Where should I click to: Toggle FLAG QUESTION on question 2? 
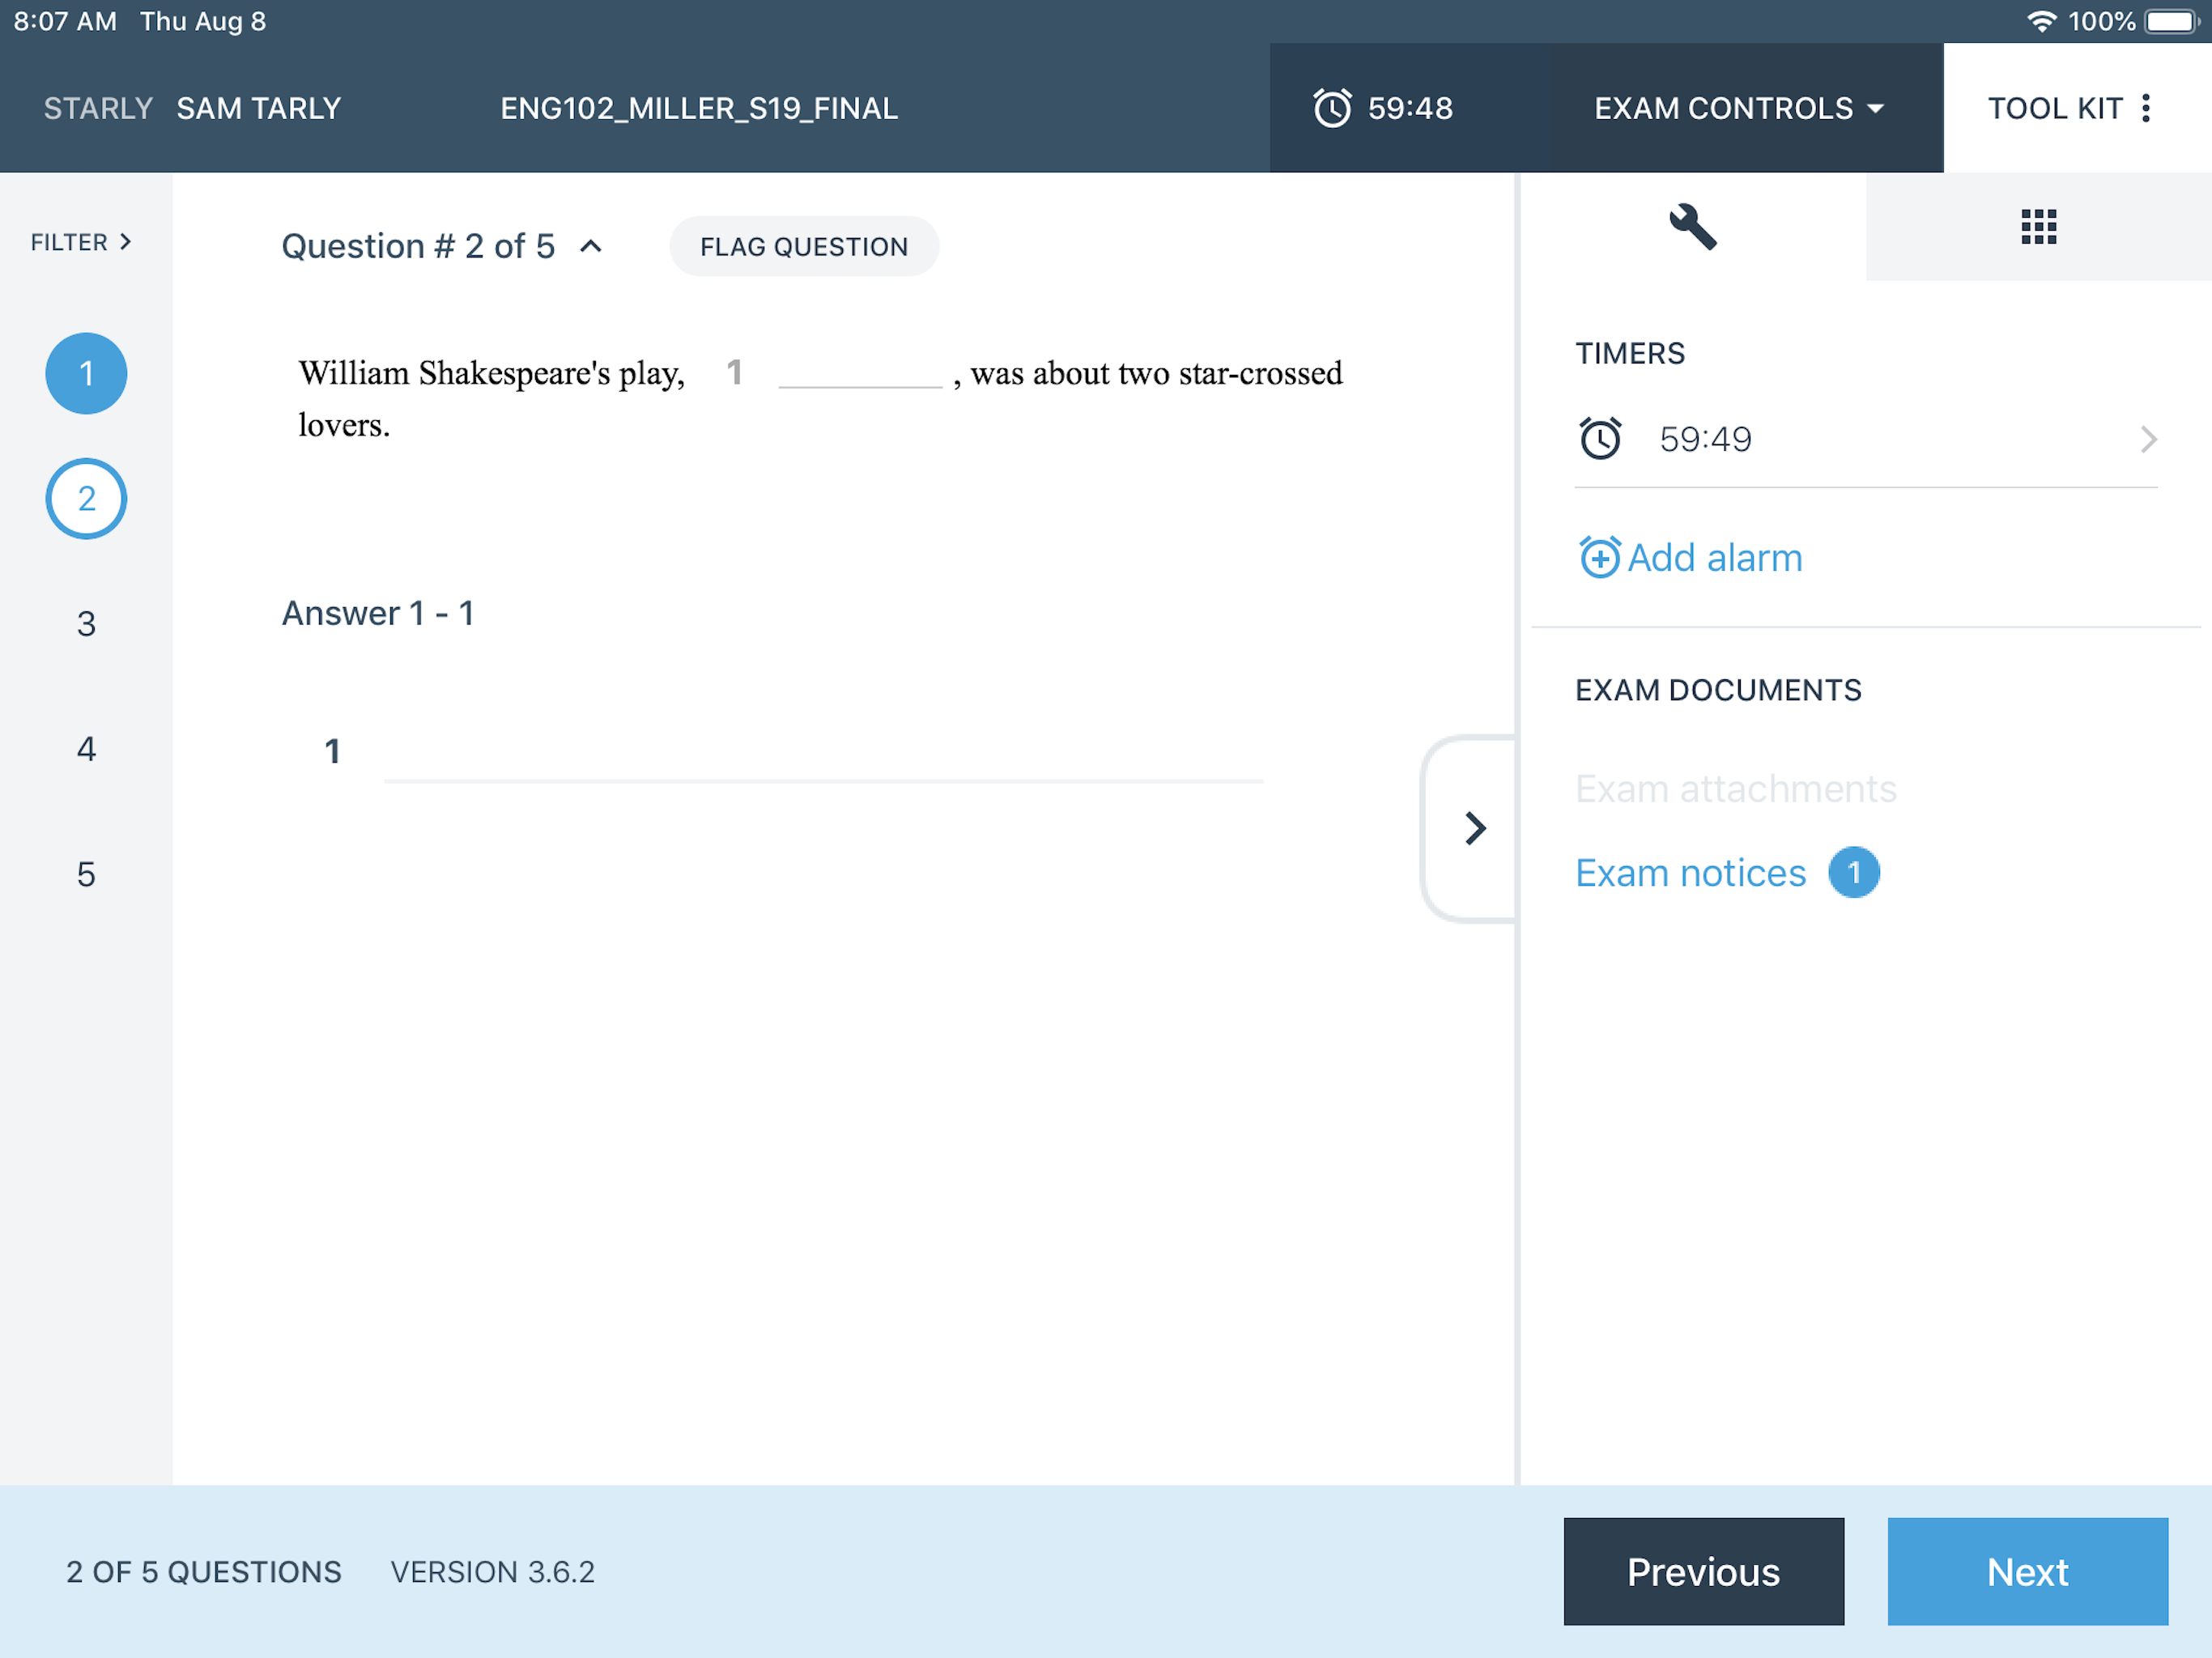(803, 246)
